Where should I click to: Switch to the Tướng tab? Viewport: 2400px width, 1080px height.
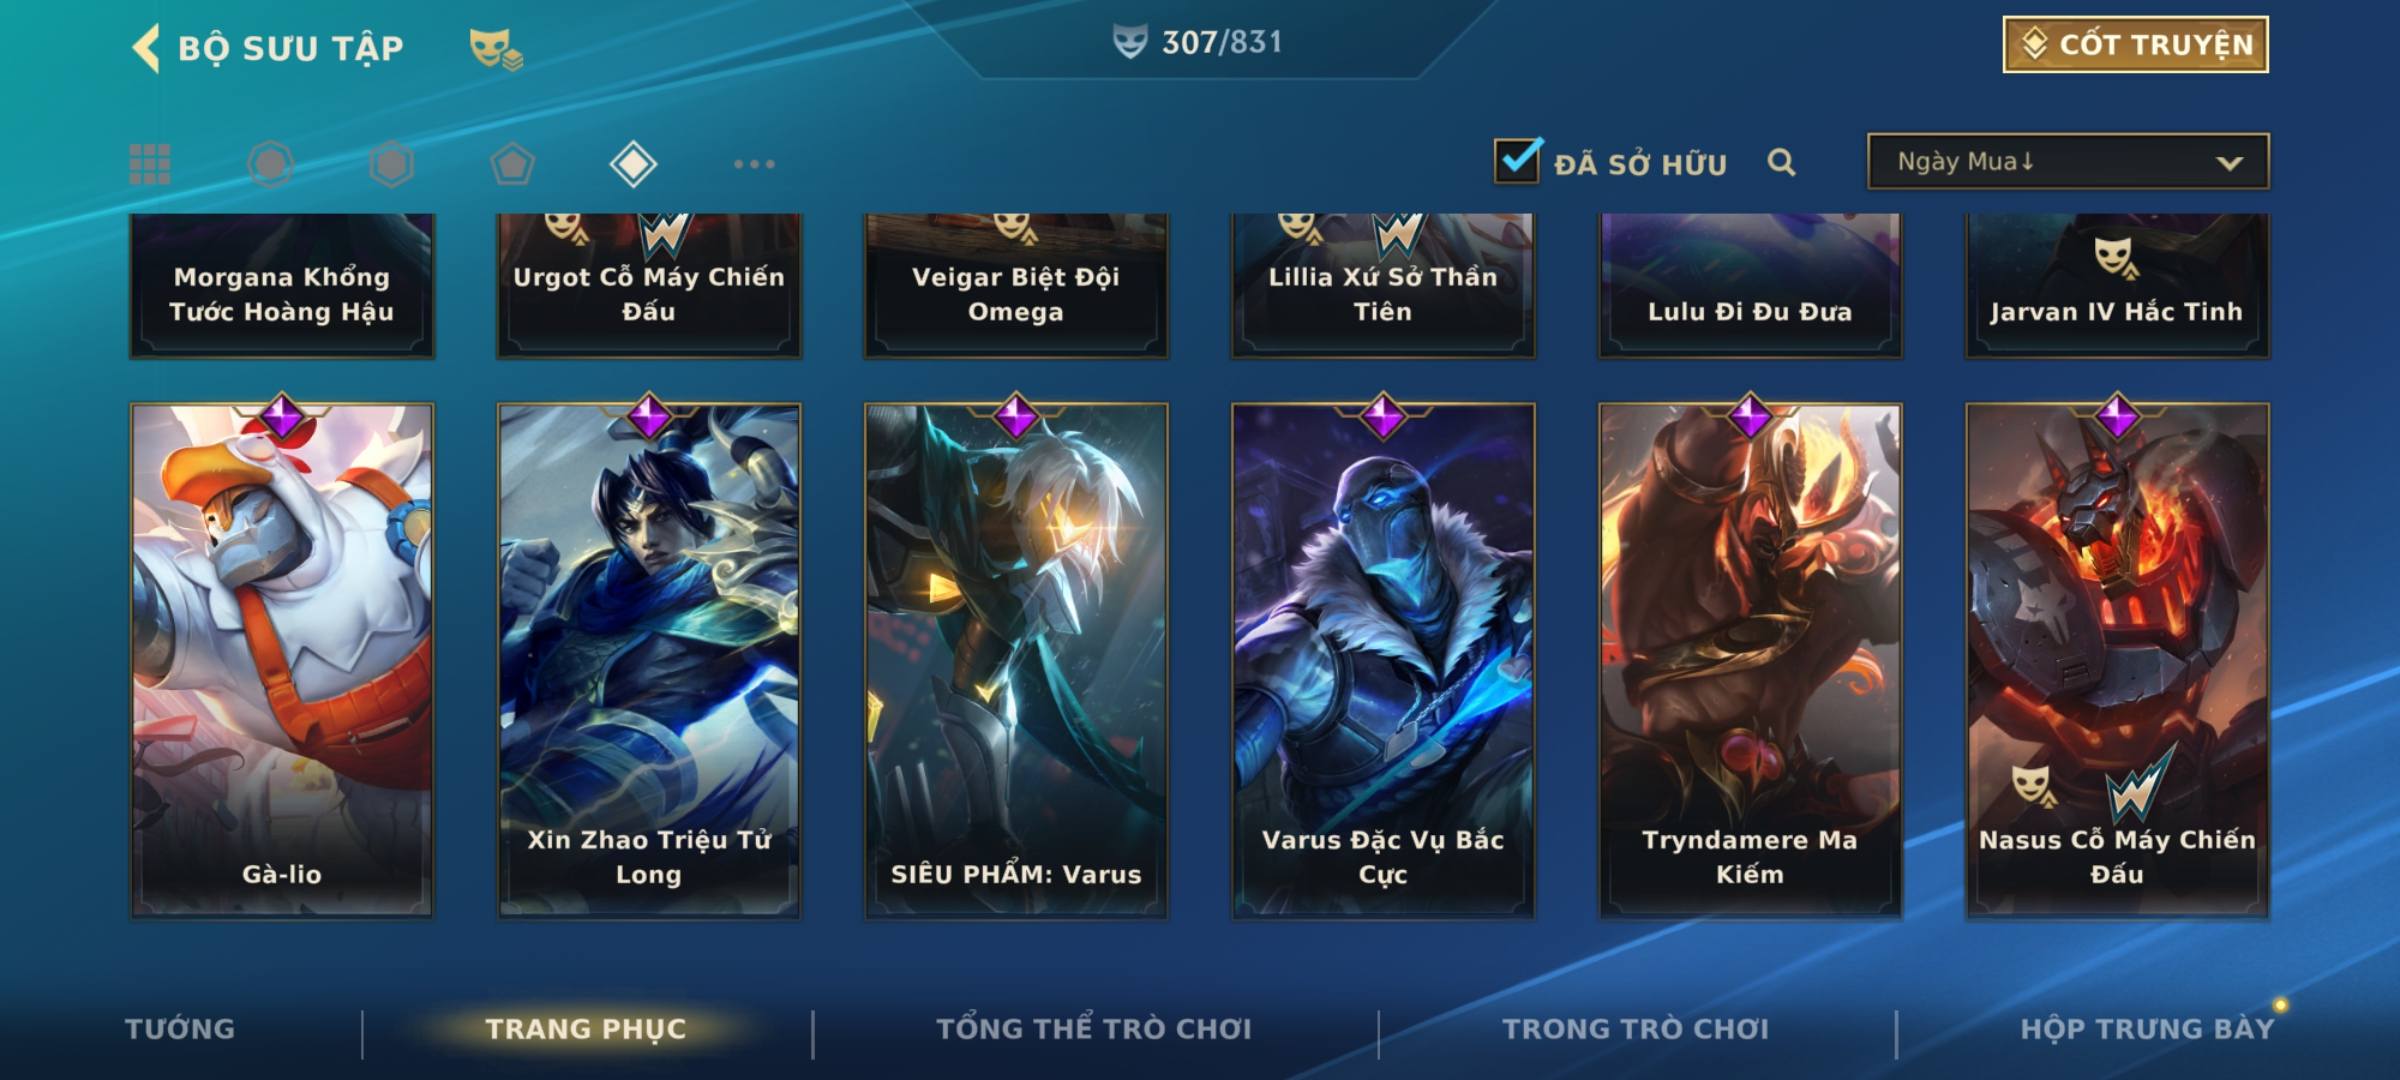click(x=180, y=1029)
